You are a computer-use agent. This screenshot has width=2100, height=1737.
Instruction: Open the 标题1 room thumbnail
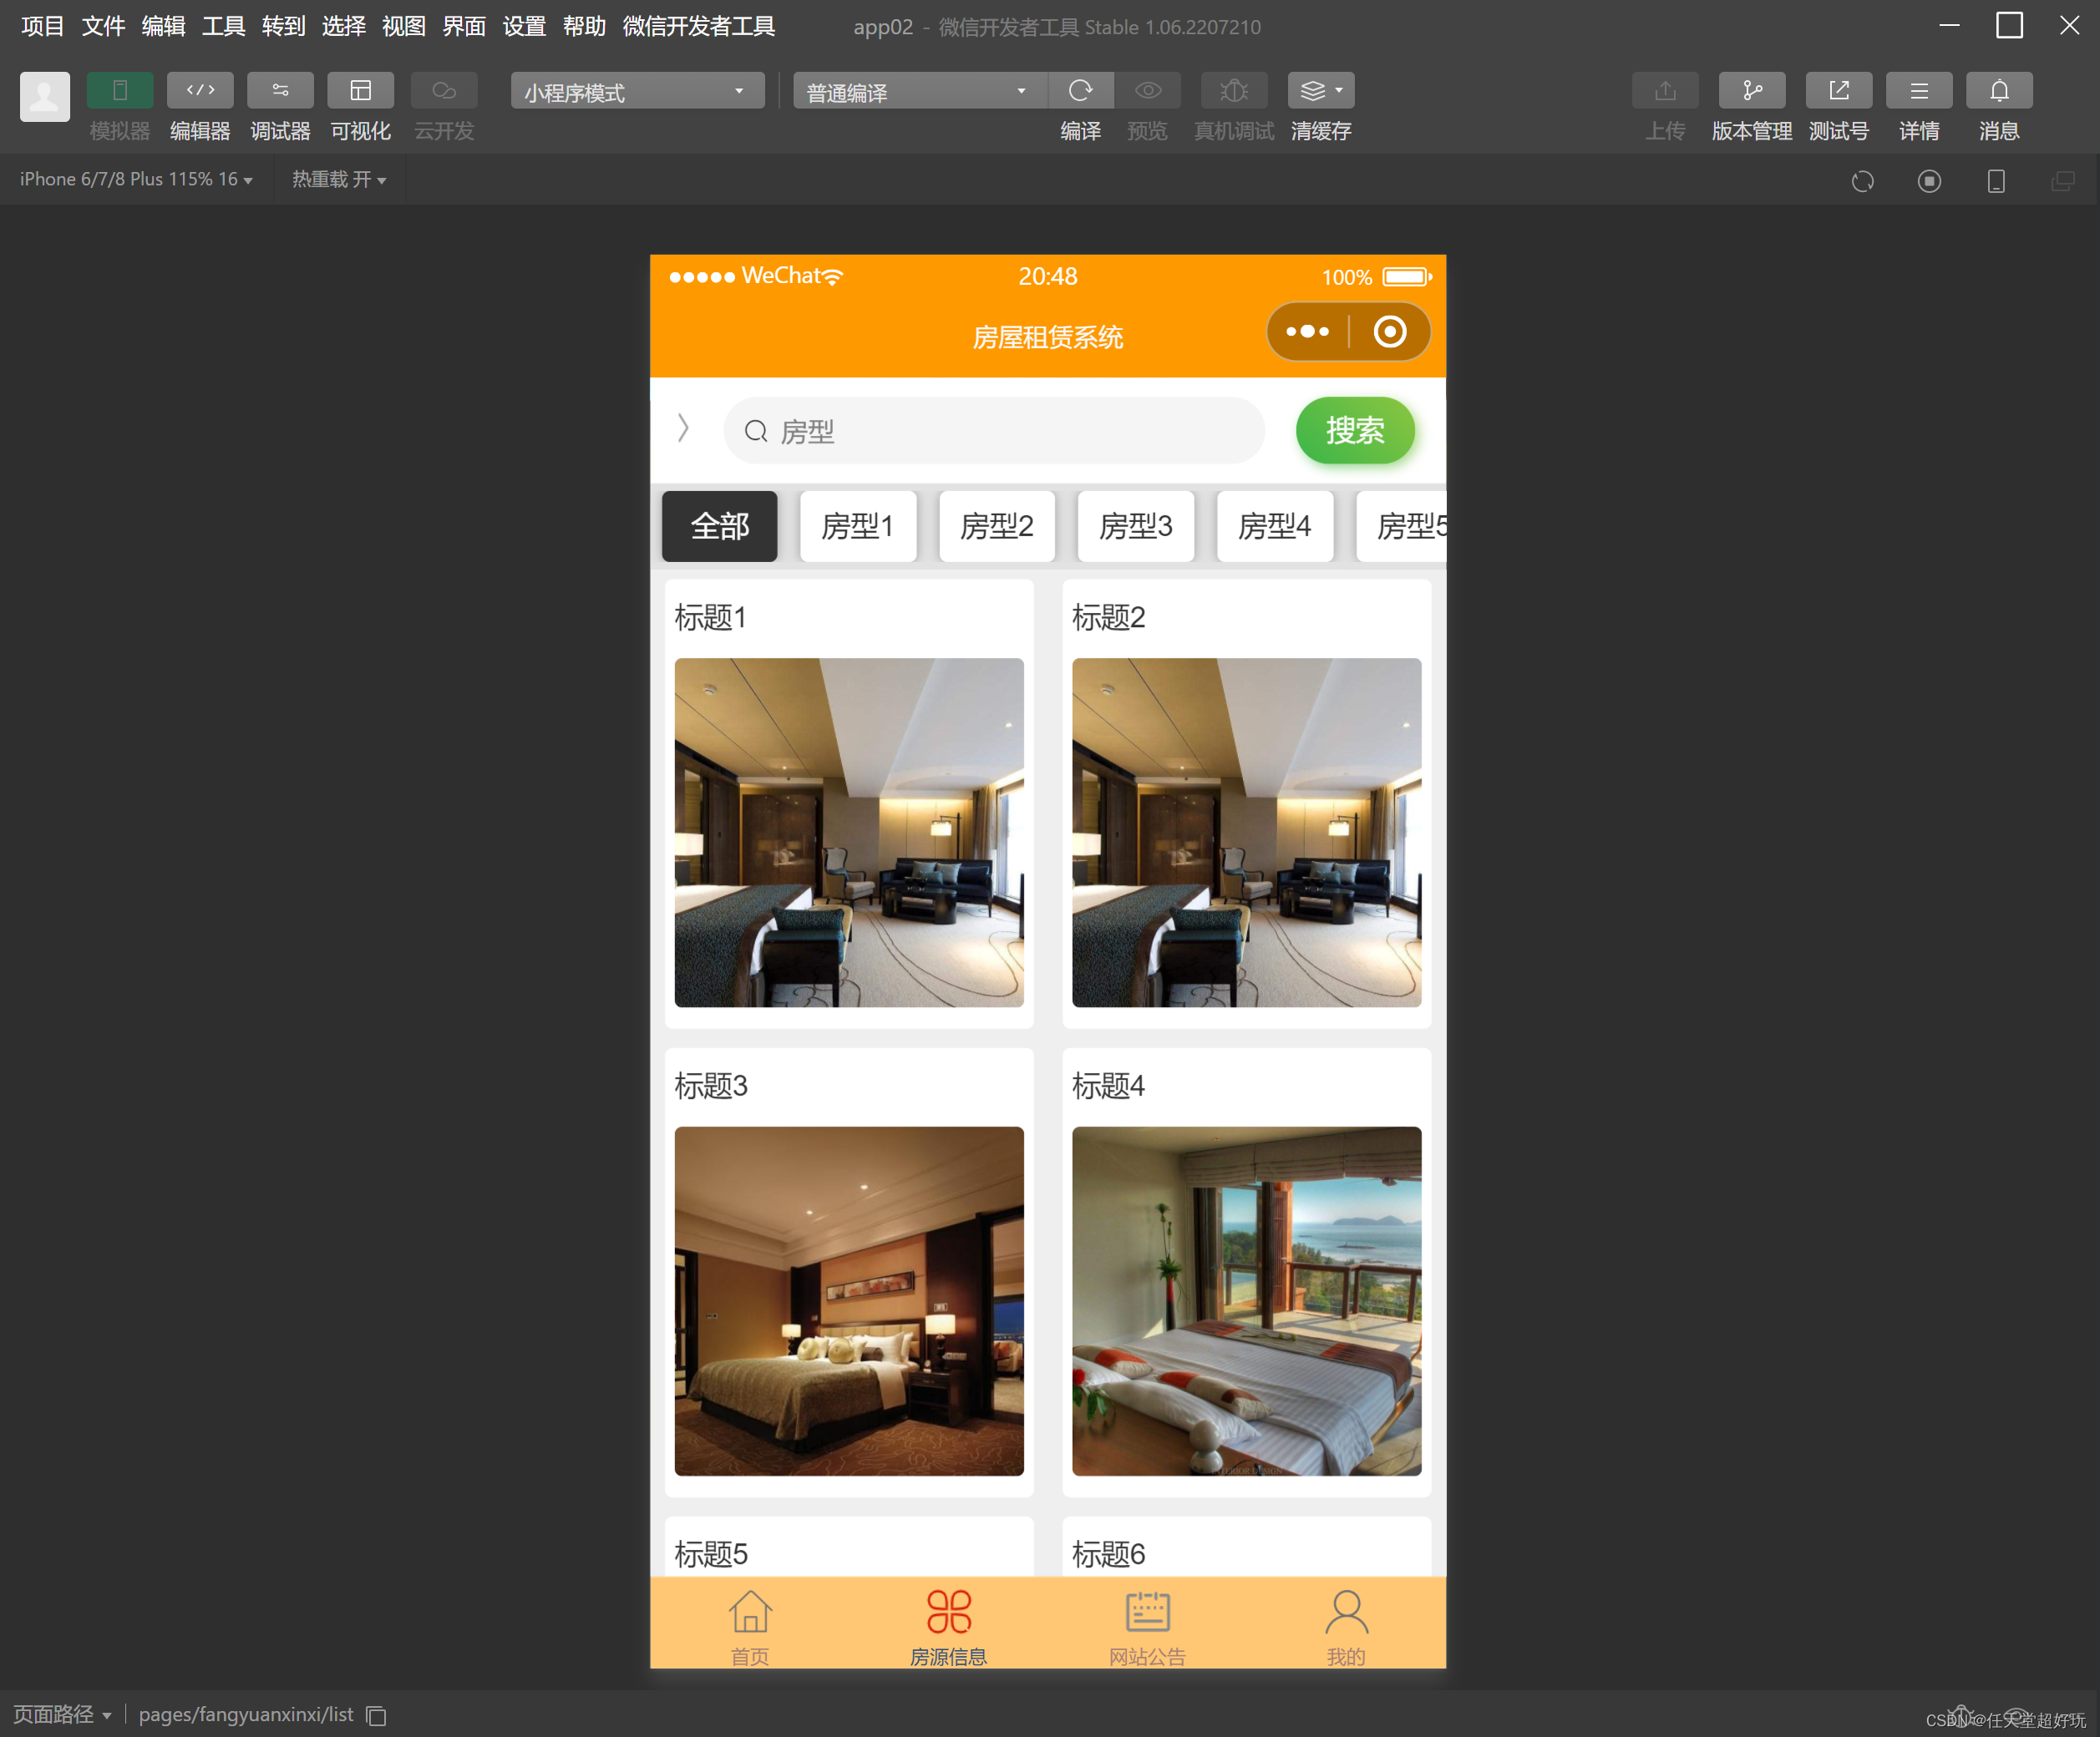pyautogui.click(x=849, y=832)
